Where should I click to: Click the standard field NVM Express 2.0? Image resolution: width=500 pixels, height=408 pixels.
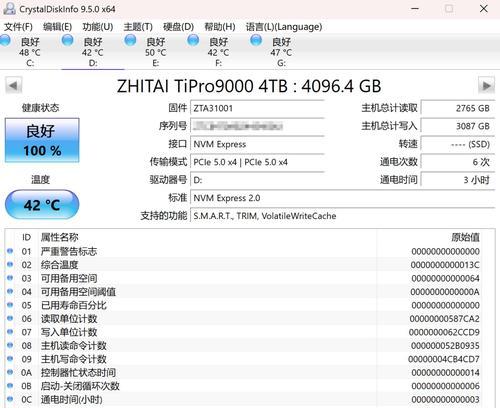click(x=343, y=198)
